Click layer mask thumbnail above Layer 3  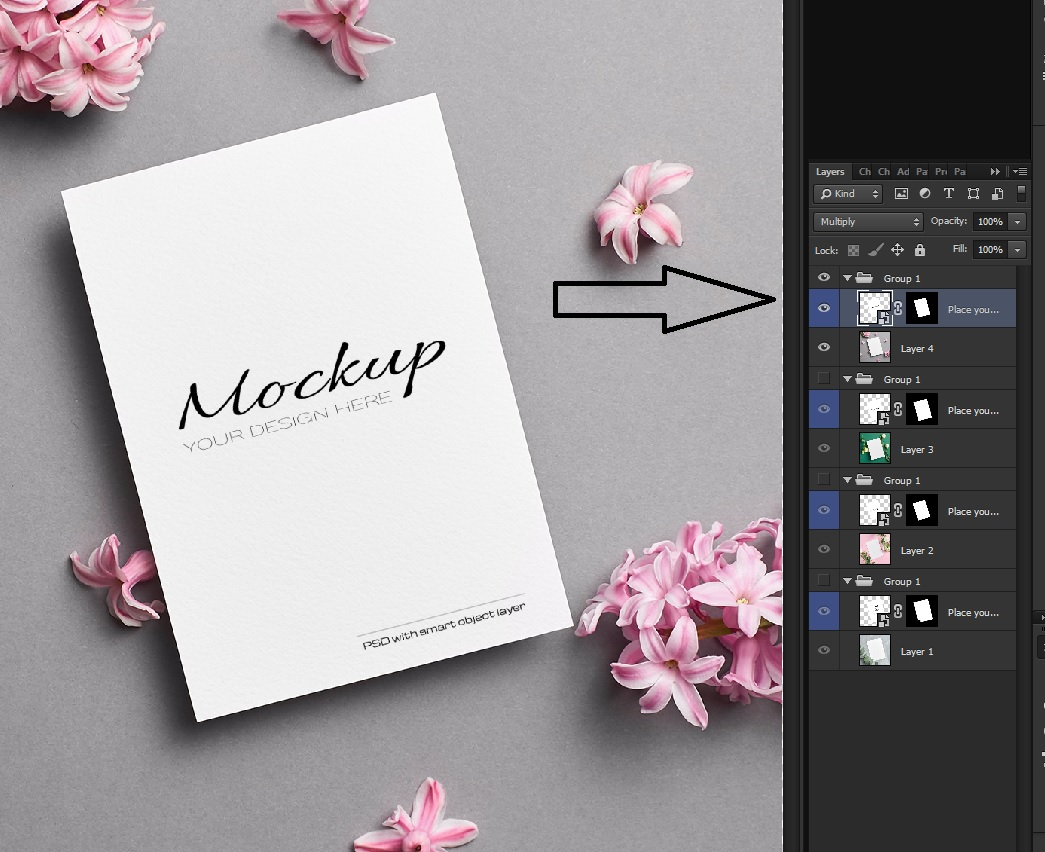coord(922,409)
